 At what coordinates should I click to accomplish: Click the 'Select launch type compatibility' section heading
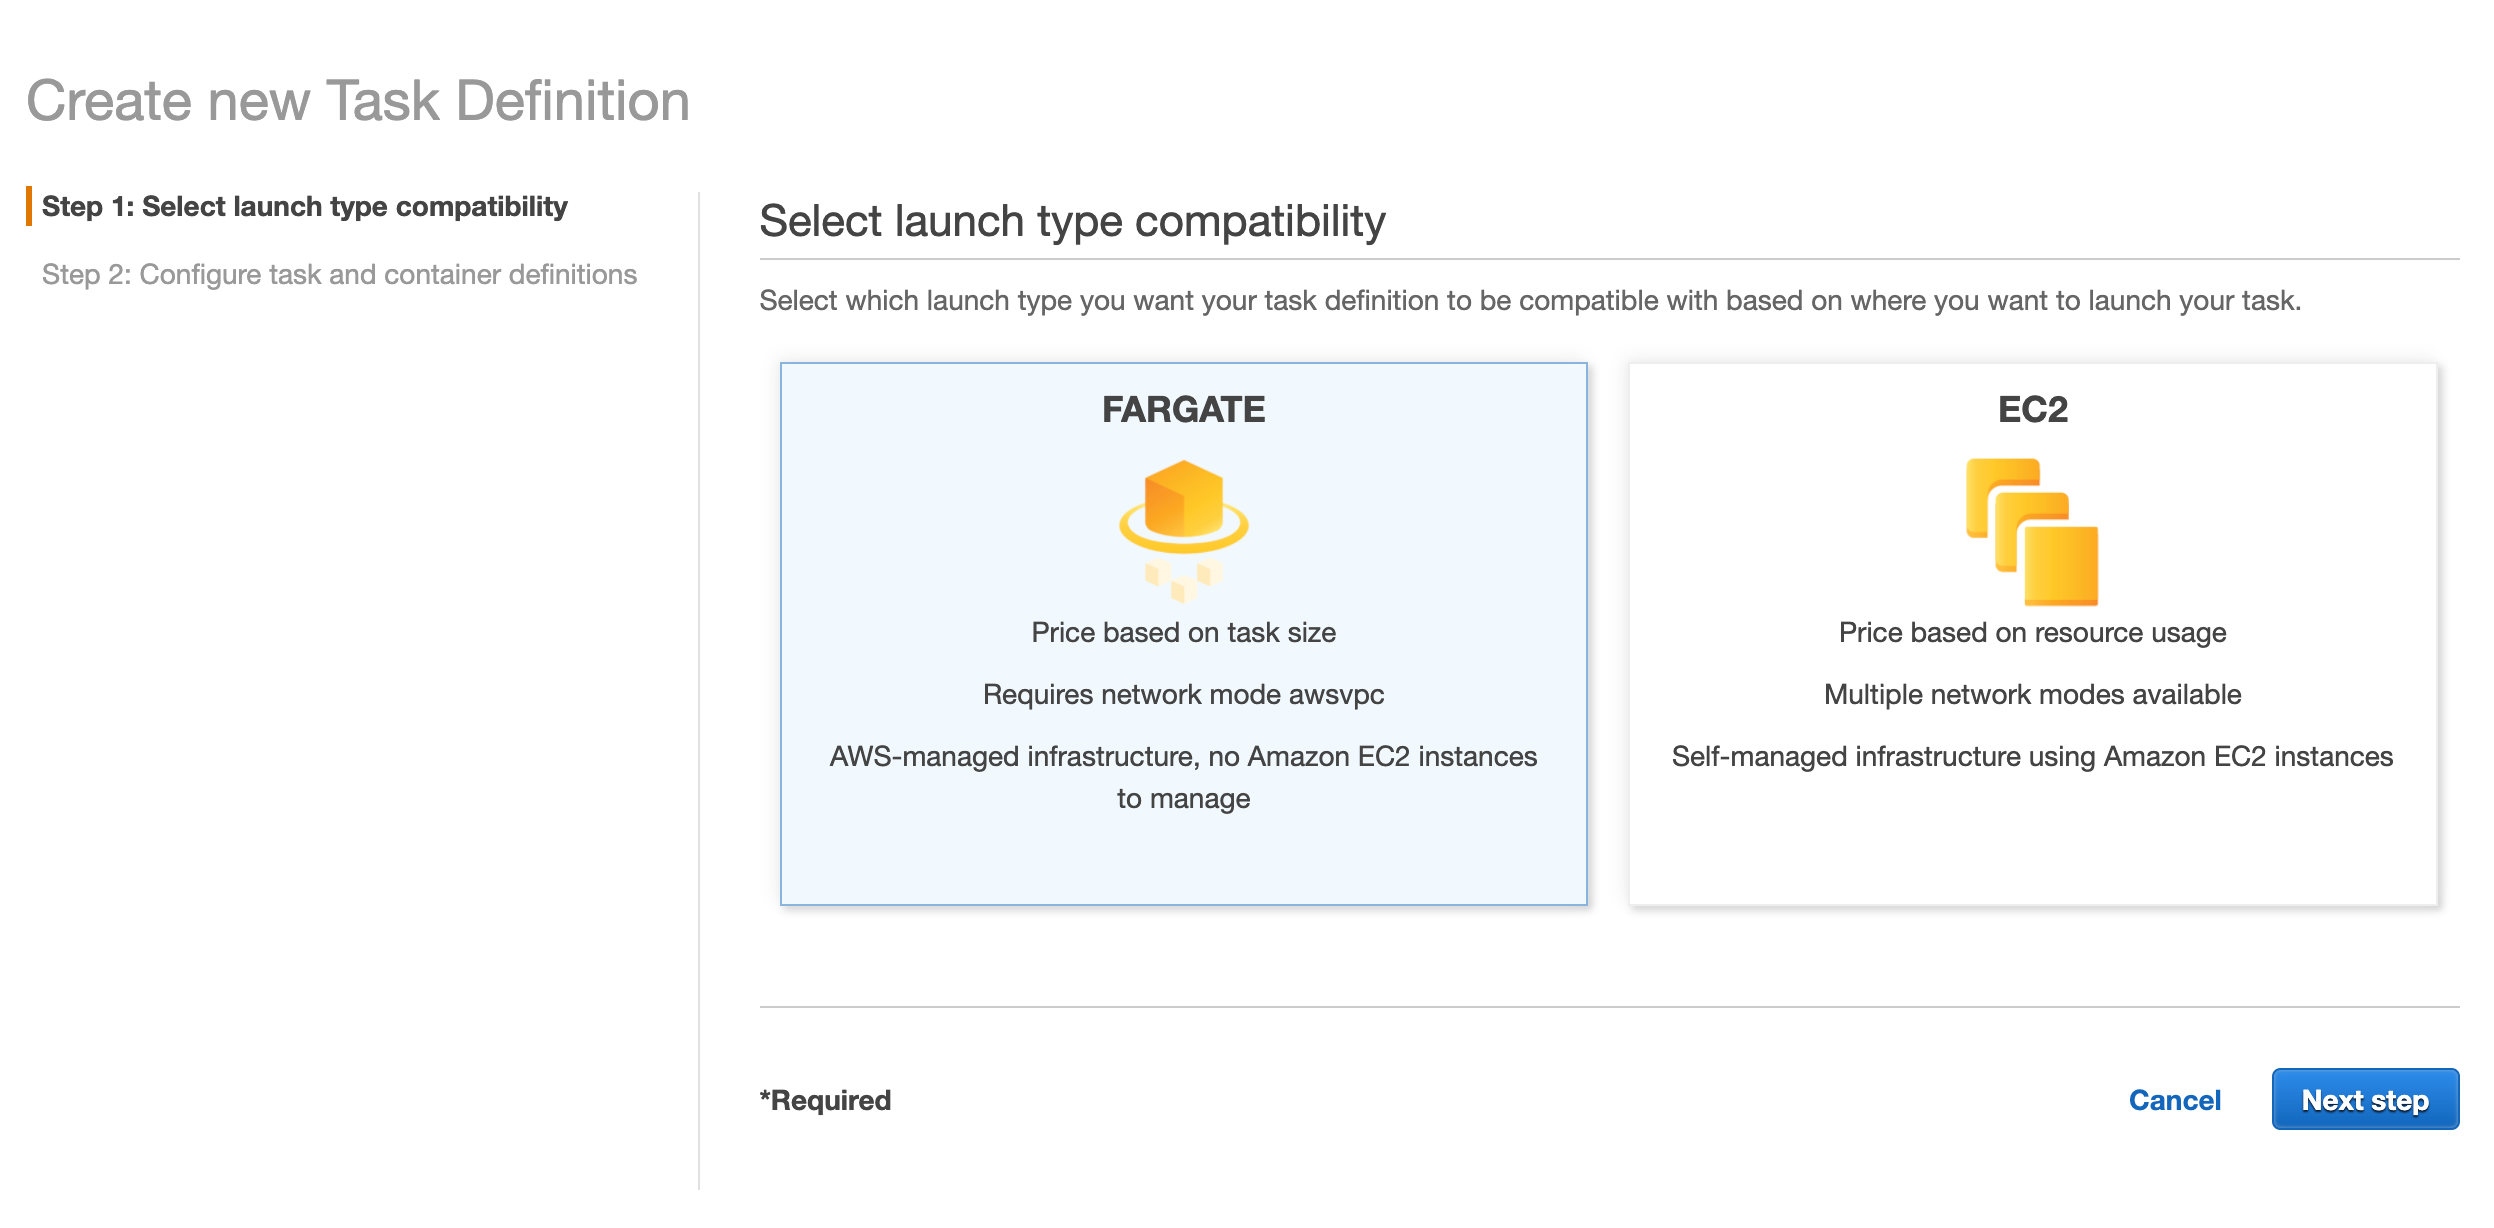(x=1072, y=221)
